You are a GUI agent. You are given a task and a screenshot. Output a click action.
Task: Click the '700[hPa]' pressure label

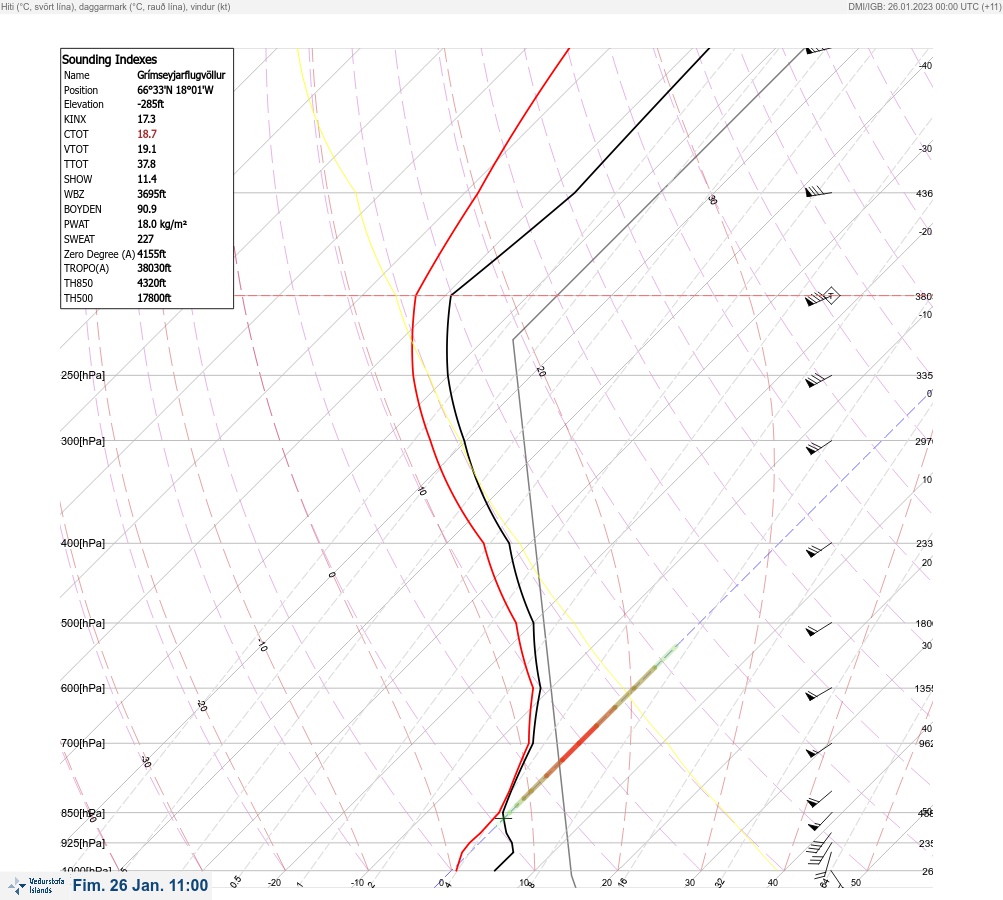83,743
